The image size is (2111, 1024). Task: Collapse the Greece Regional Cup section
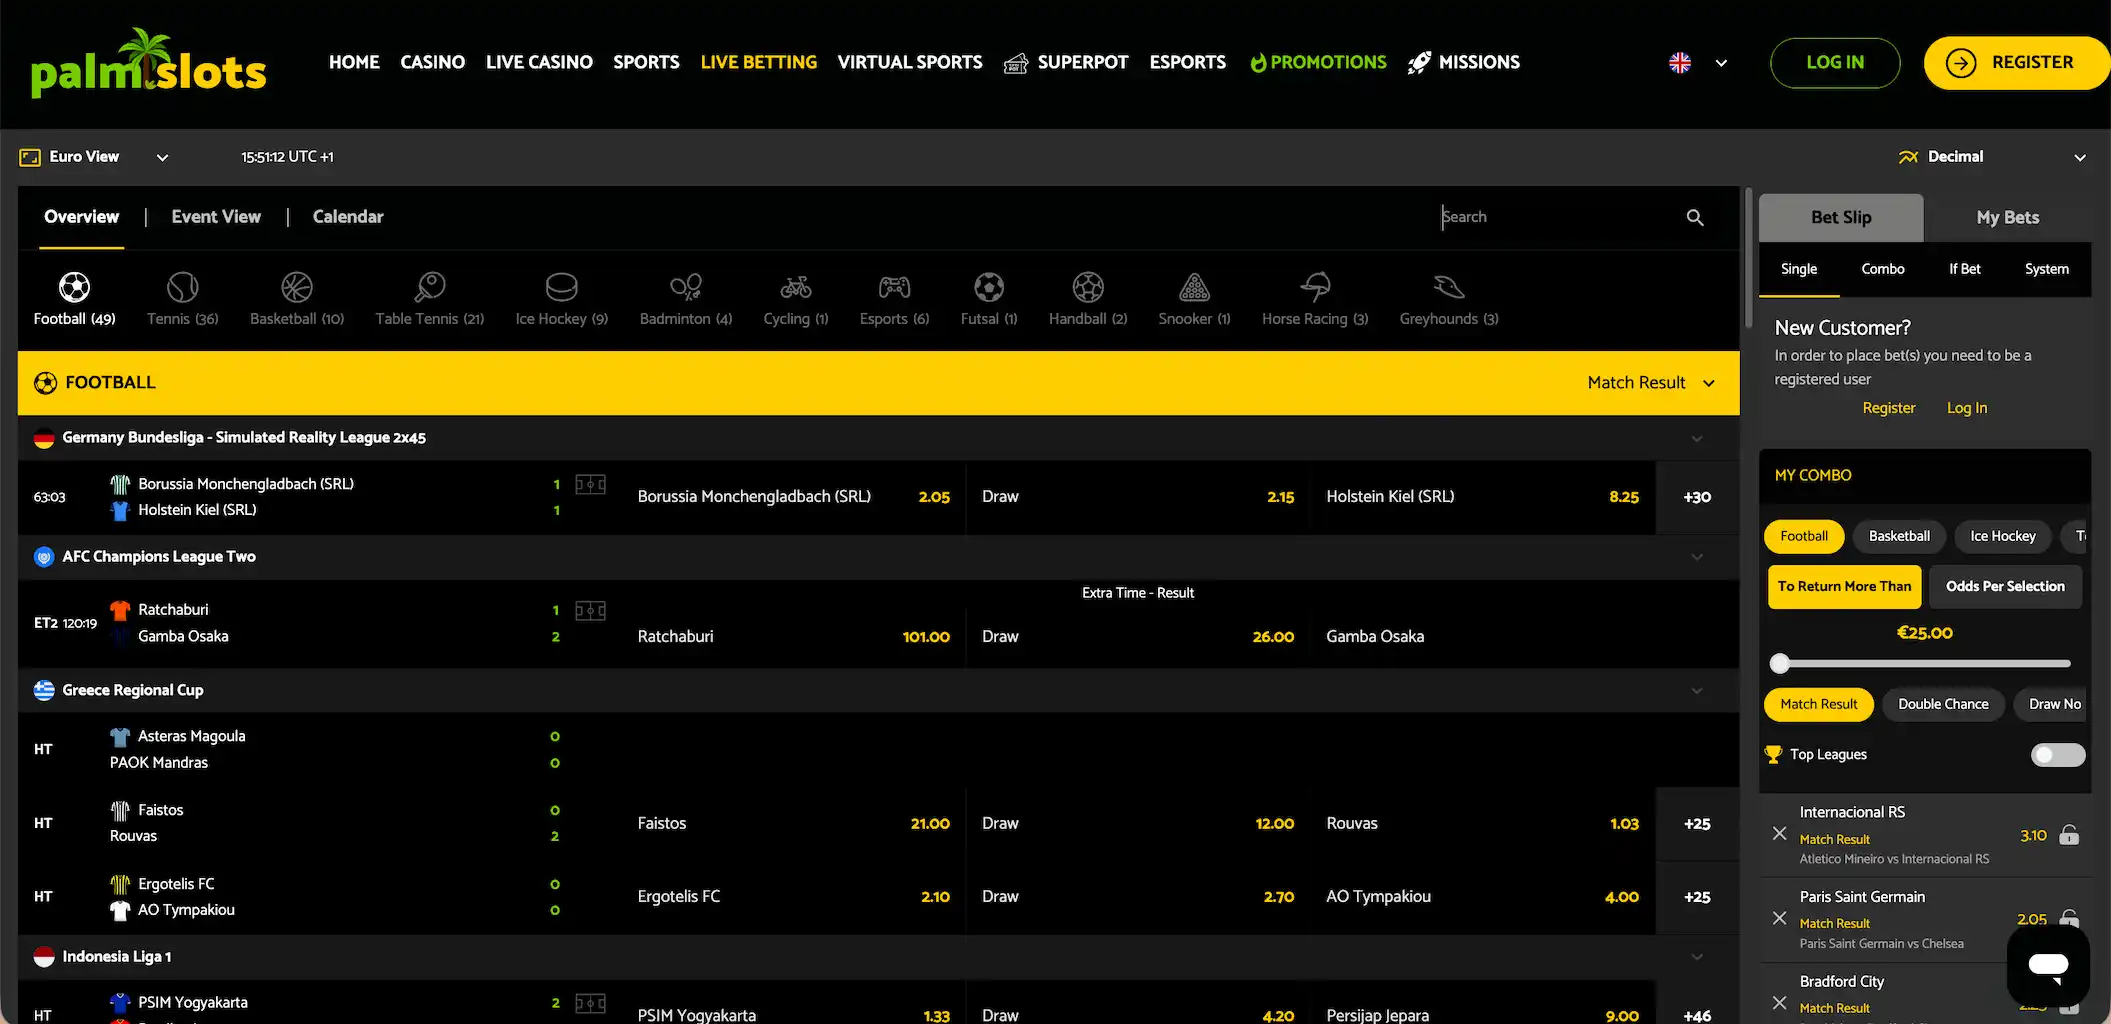pos(1697,691)
